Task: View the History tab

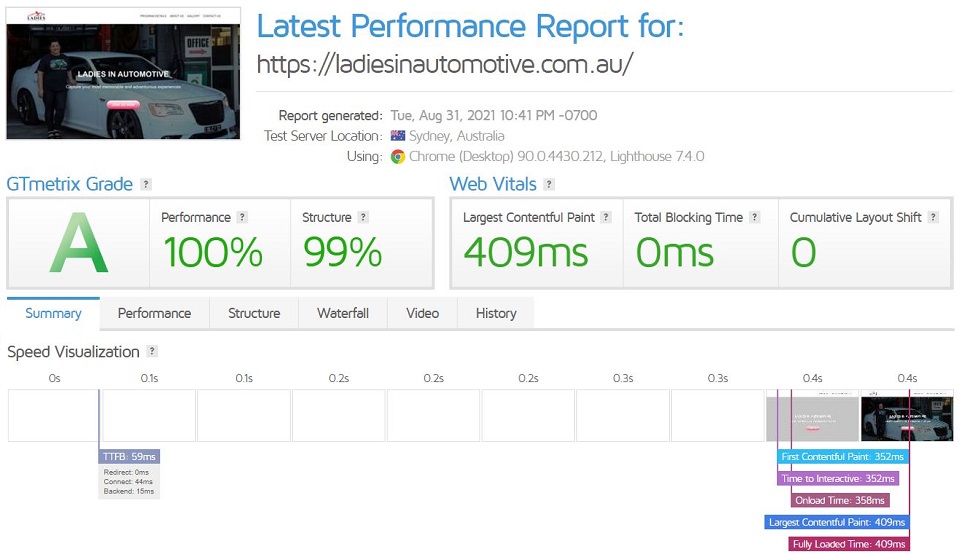Action: (496, 313)
